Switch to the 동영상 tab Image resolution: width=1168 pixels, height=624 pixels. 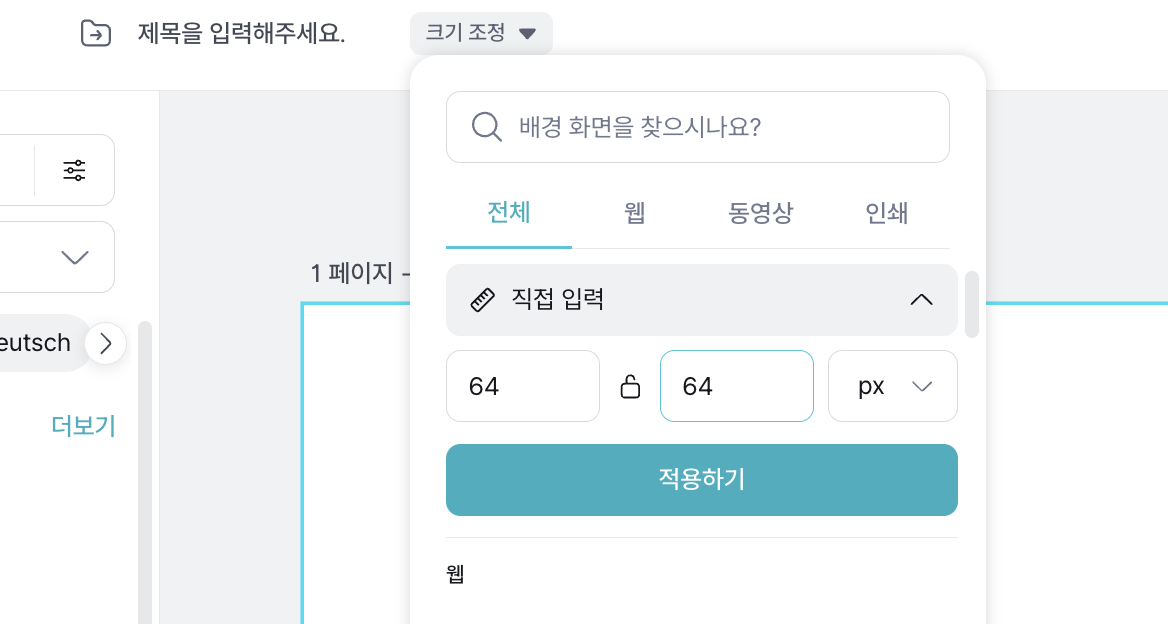tap(760, 213)
